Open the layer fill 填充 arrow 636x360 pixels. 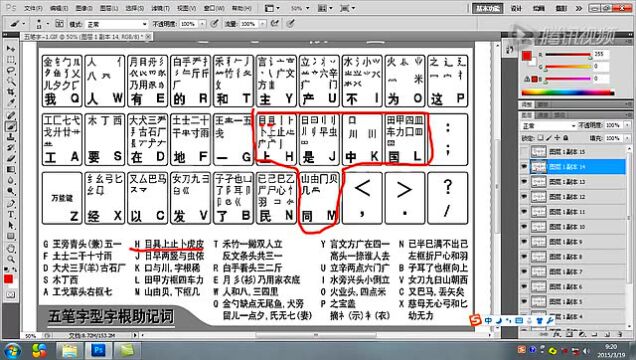627,138
